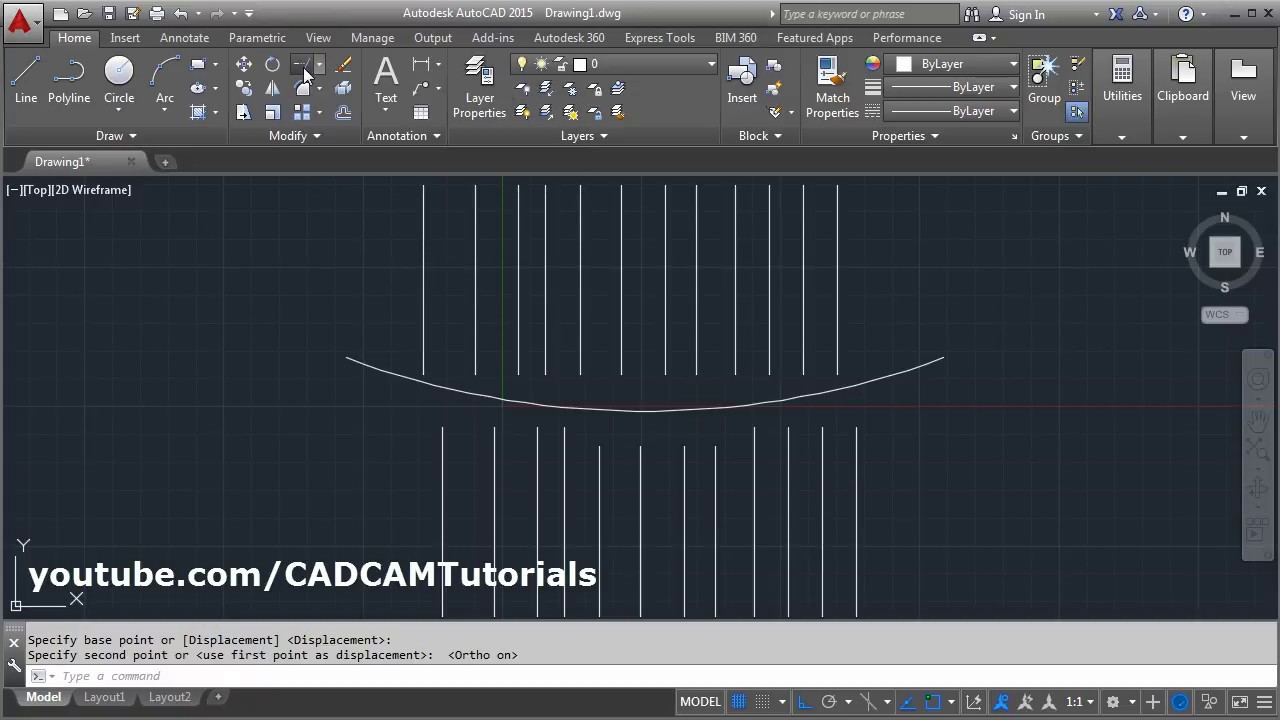Toggle annotation visibility in status bar
The width and height of the screenshot is (1280, 720).
[x=1000, y=702]
